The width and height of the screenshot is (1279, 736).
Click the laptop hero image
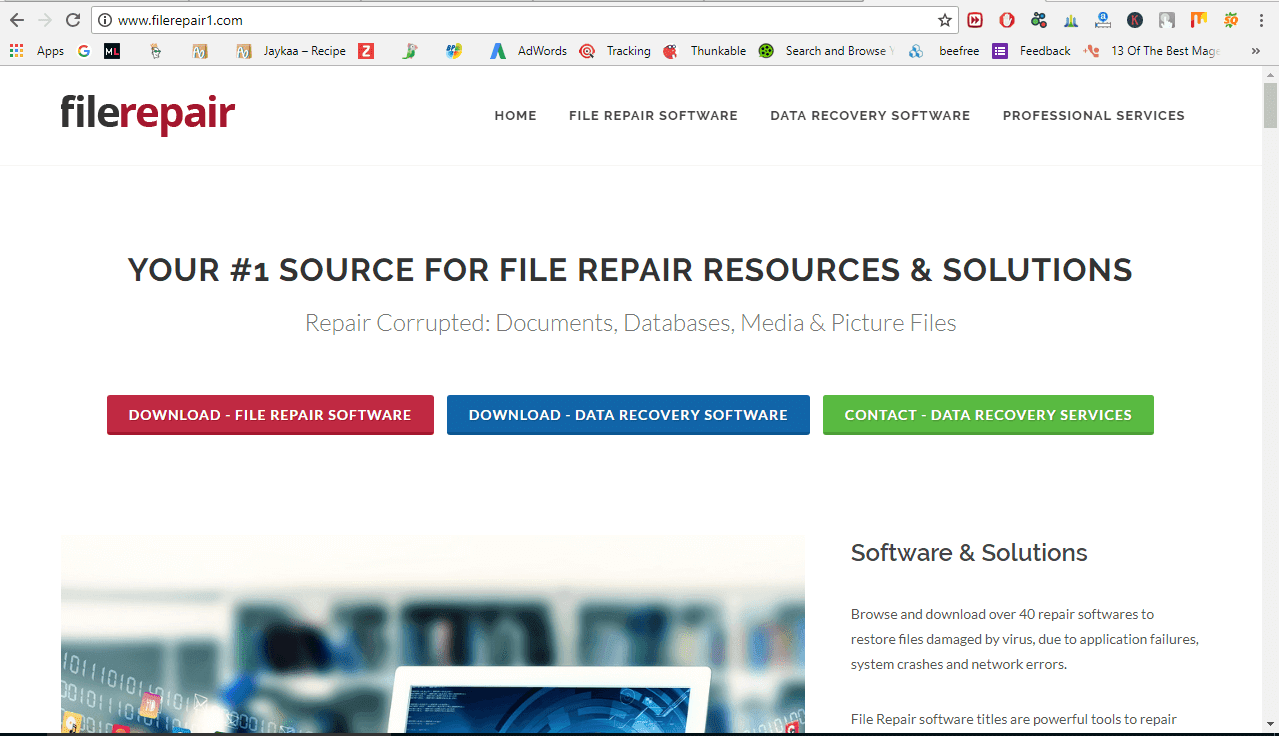click(x=433, y=635)
